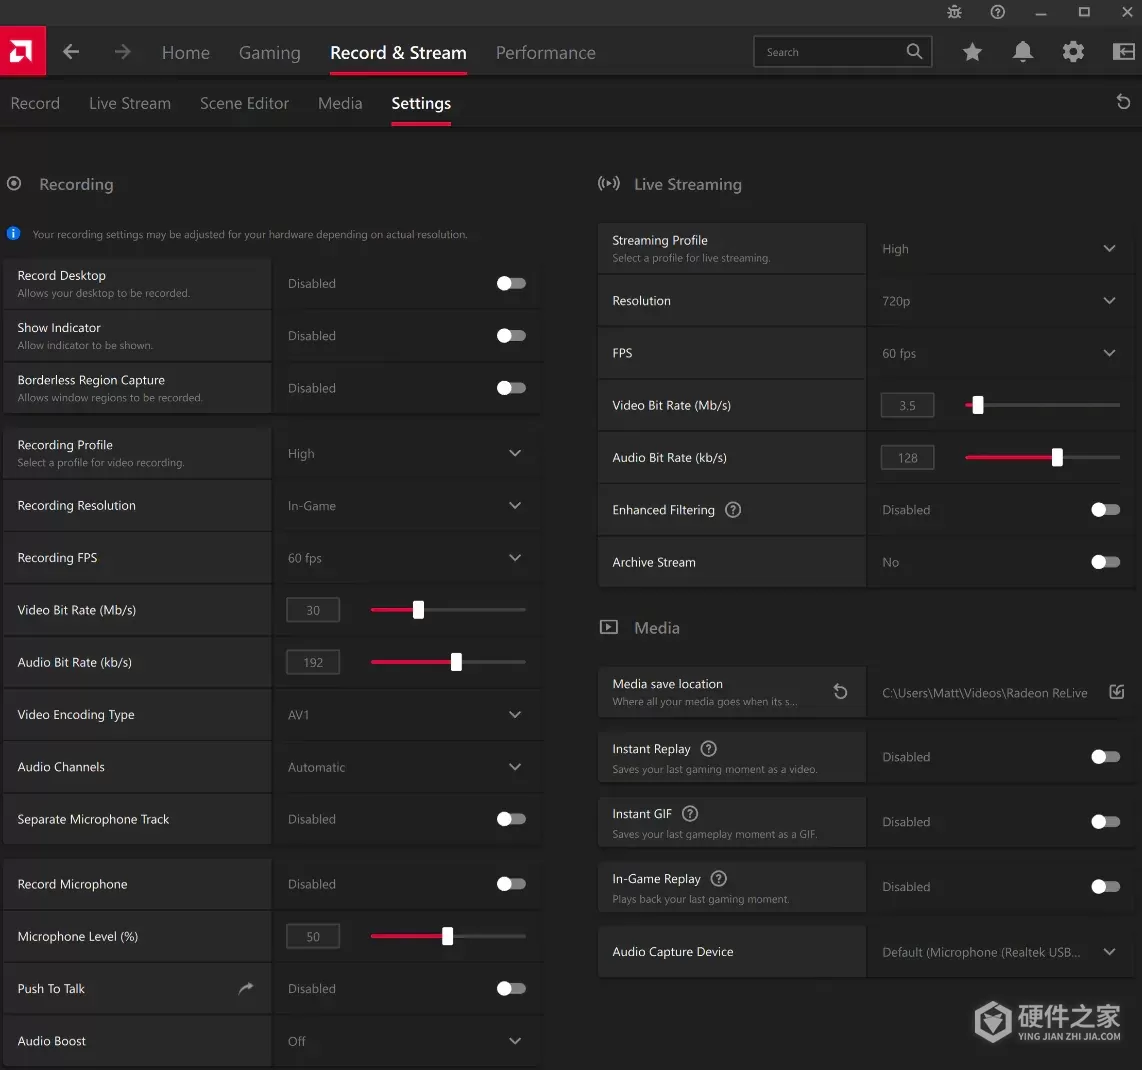The image size is (1142, 1070).
Task: Toggle the sidebar panel icon
Action: click(x=1124, y=52)
